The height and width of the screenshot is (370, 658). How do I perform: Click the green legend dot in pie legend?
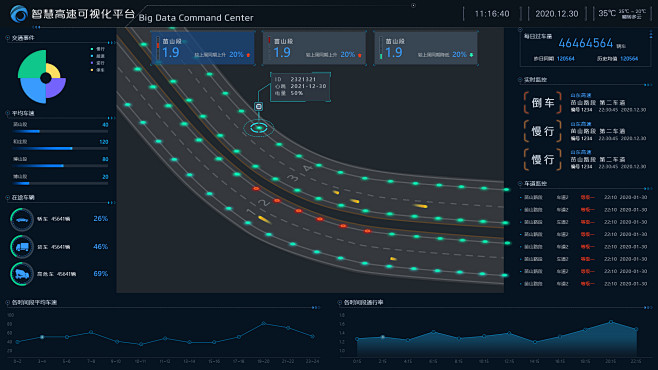click(x=92, y=49)
